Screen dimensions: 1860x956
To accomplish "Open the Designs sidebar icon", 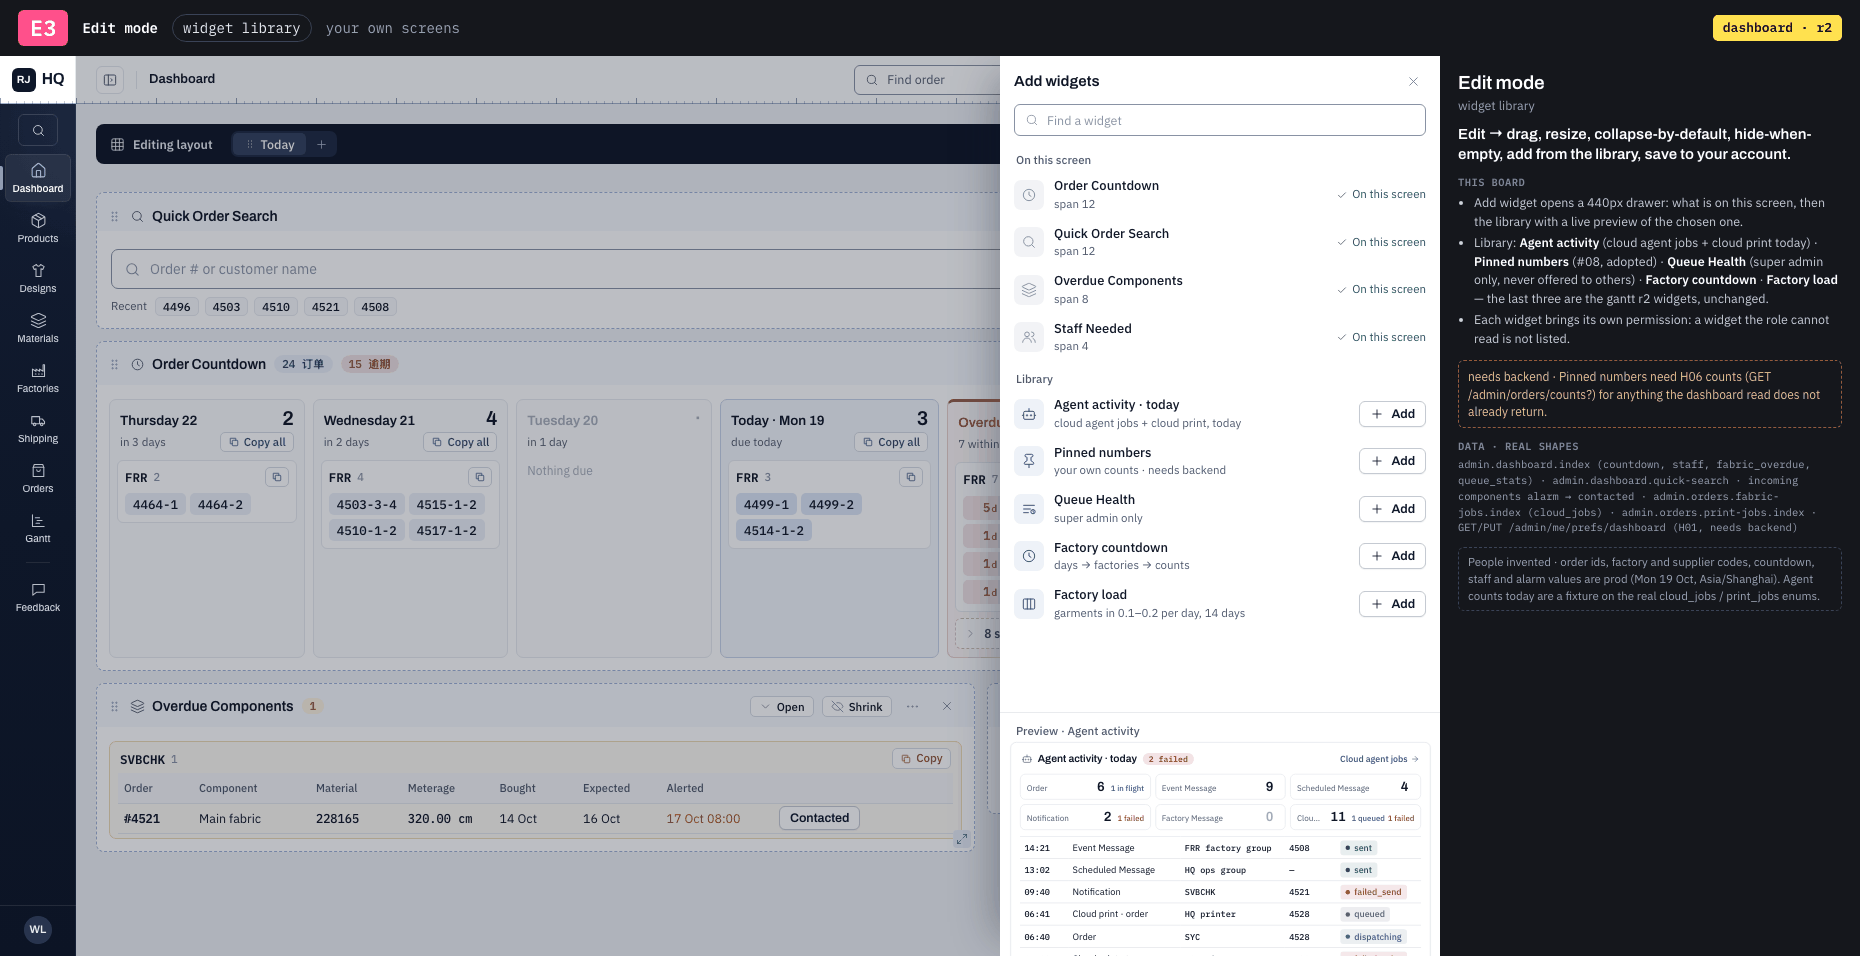I will coord(38,278).
